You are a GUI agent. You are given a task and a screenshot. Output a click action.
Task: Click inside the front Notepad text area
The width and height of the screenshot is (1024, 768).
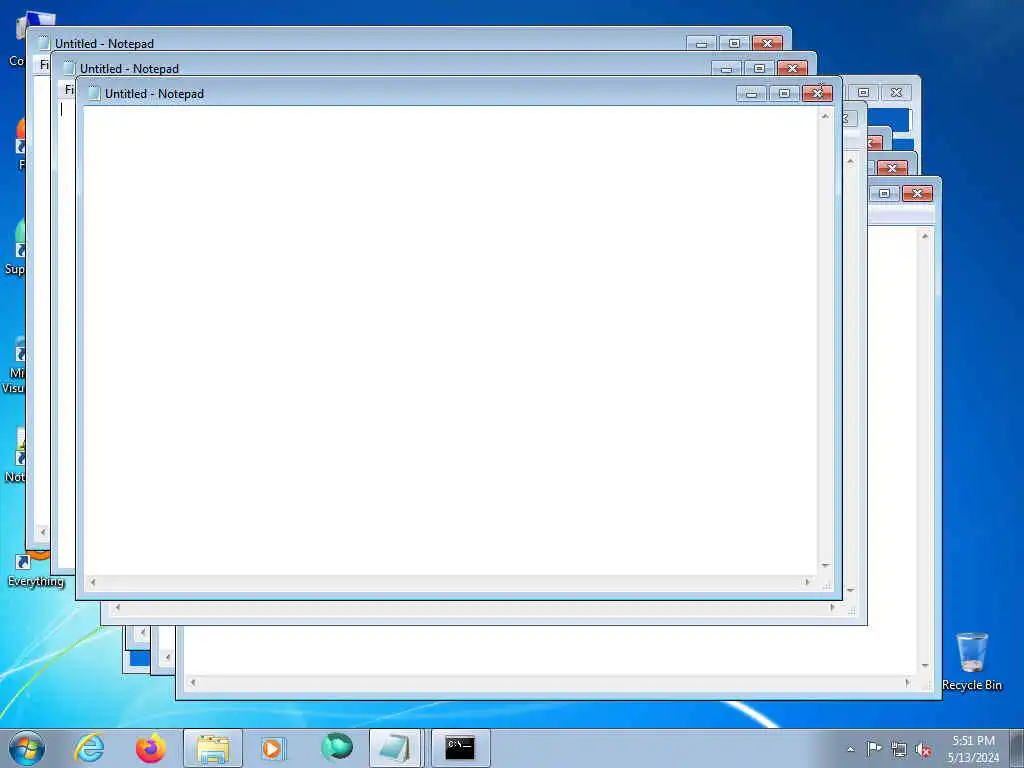pyautogui.click(x=449, y=340)
